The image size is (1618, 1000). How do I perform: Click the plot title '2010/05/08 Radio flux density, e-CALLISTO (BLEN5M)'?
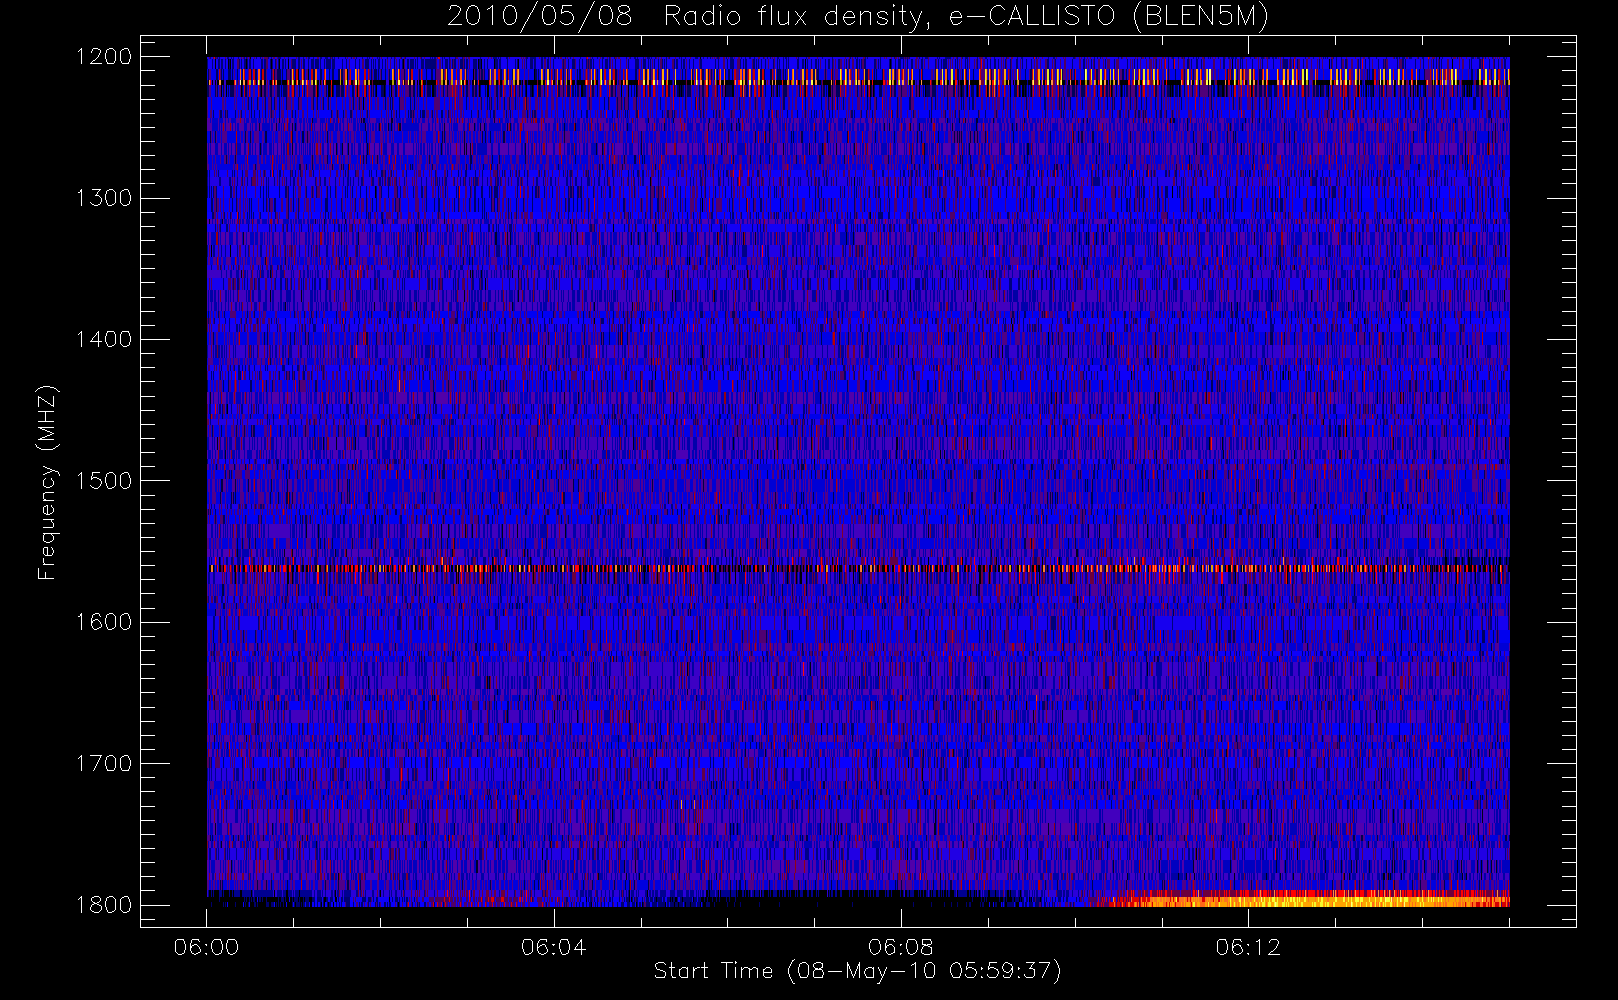857,17
